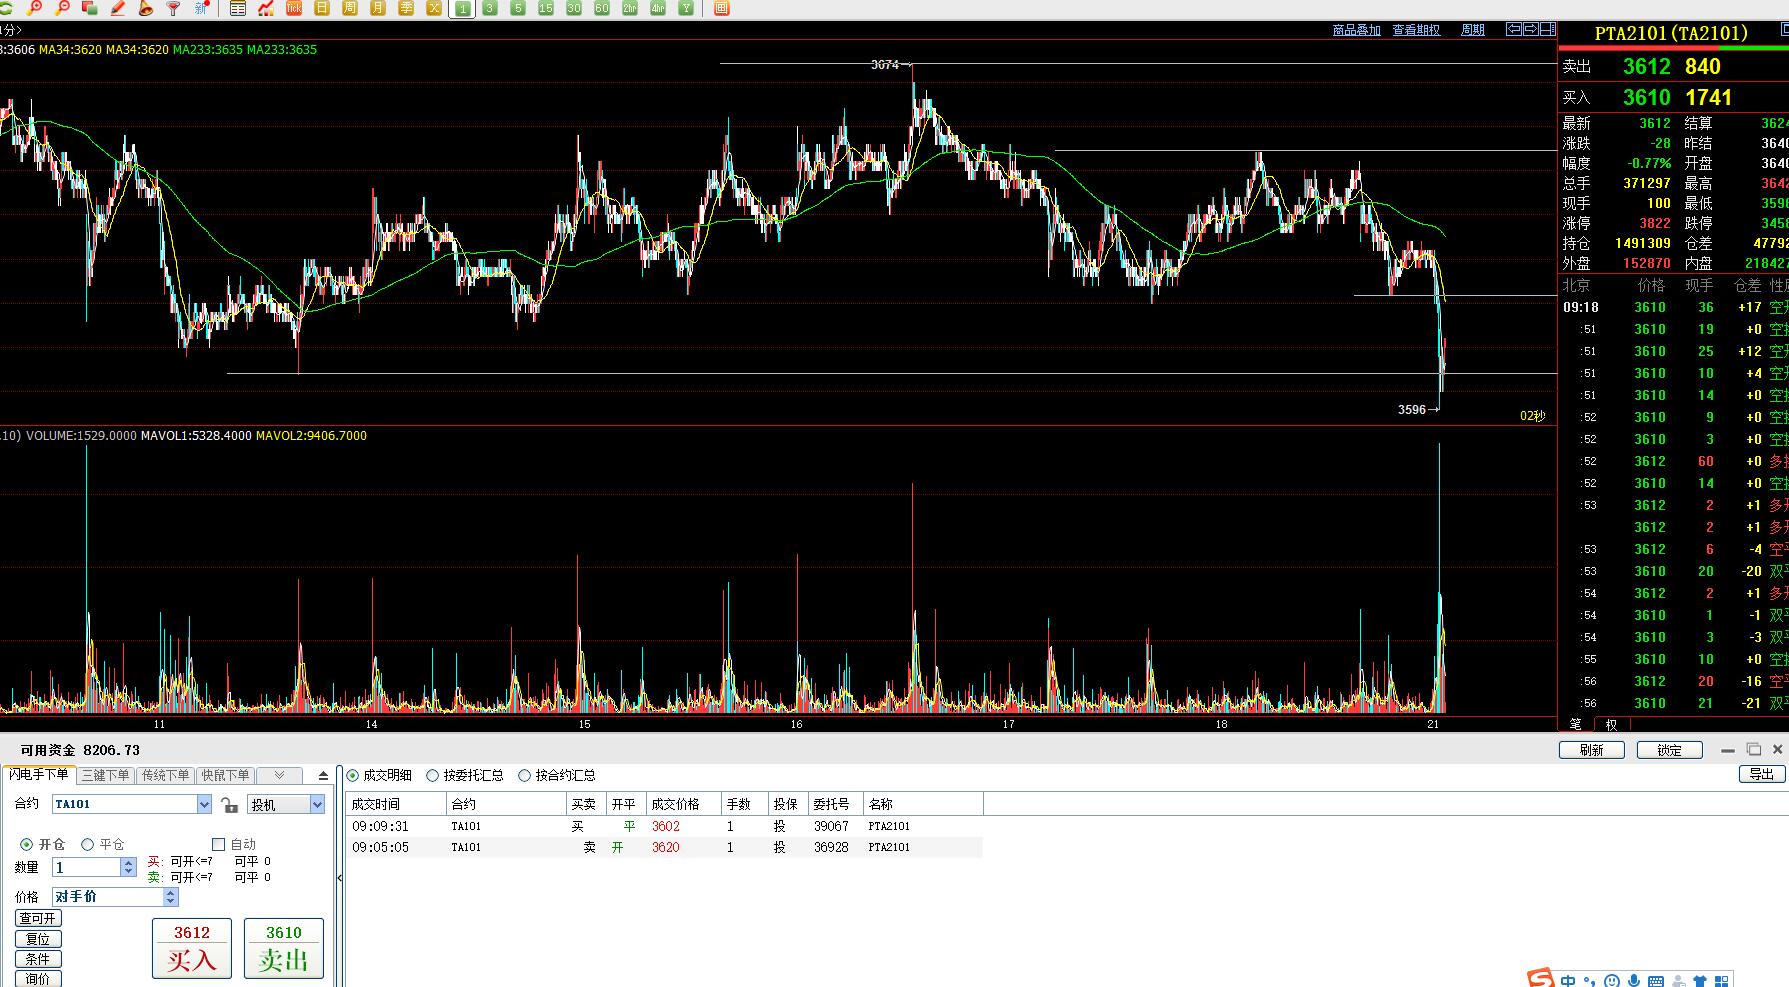This screenshot has width=1789, height=987.
Task: Switch to daily (日) chart period
Action: click(322, 8)
